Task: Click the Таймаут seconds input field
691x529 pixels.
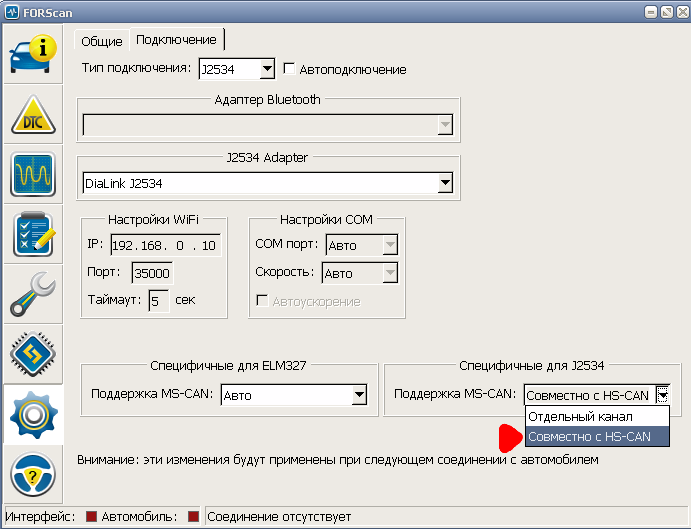Action: 158,300
